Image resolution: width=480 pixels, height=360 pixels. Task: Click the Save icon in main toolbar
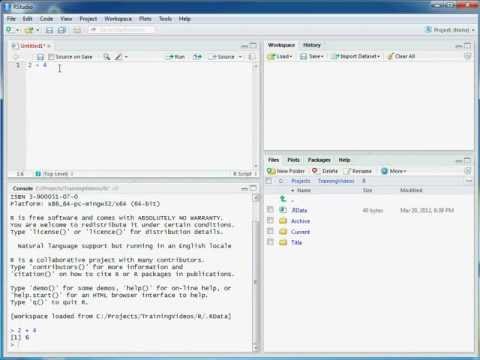click(49, 30)
